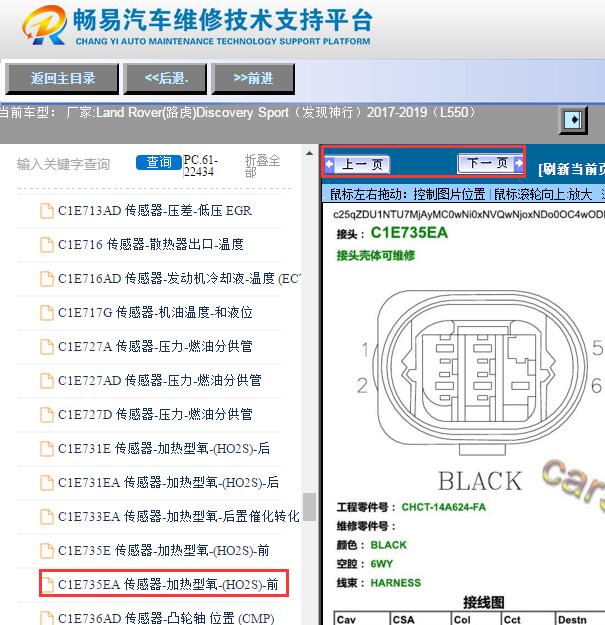This screenshot has width=605, height=625.
Task: Go back with the <<后退 button
Action: pyautogui.click(x=165, y=79)
